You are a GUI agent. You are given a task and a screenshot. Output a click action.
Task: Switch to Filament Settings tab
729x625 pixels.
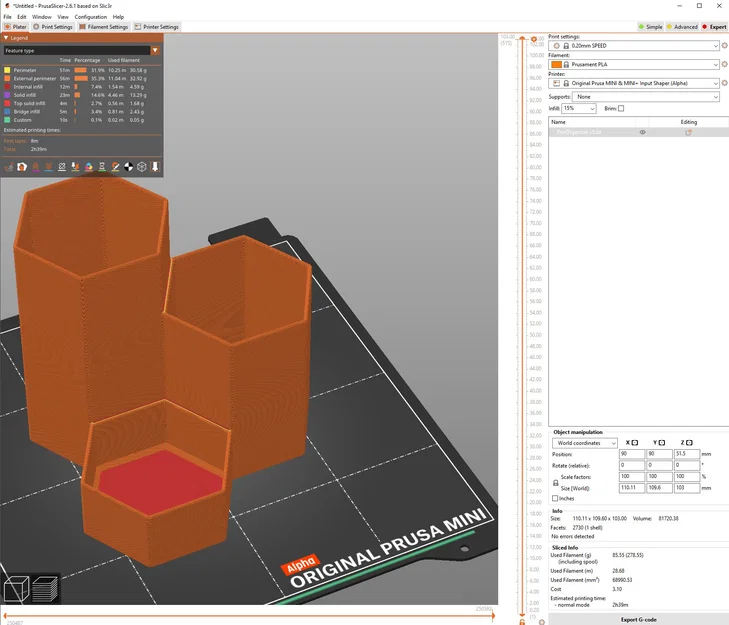coord(103,27)
